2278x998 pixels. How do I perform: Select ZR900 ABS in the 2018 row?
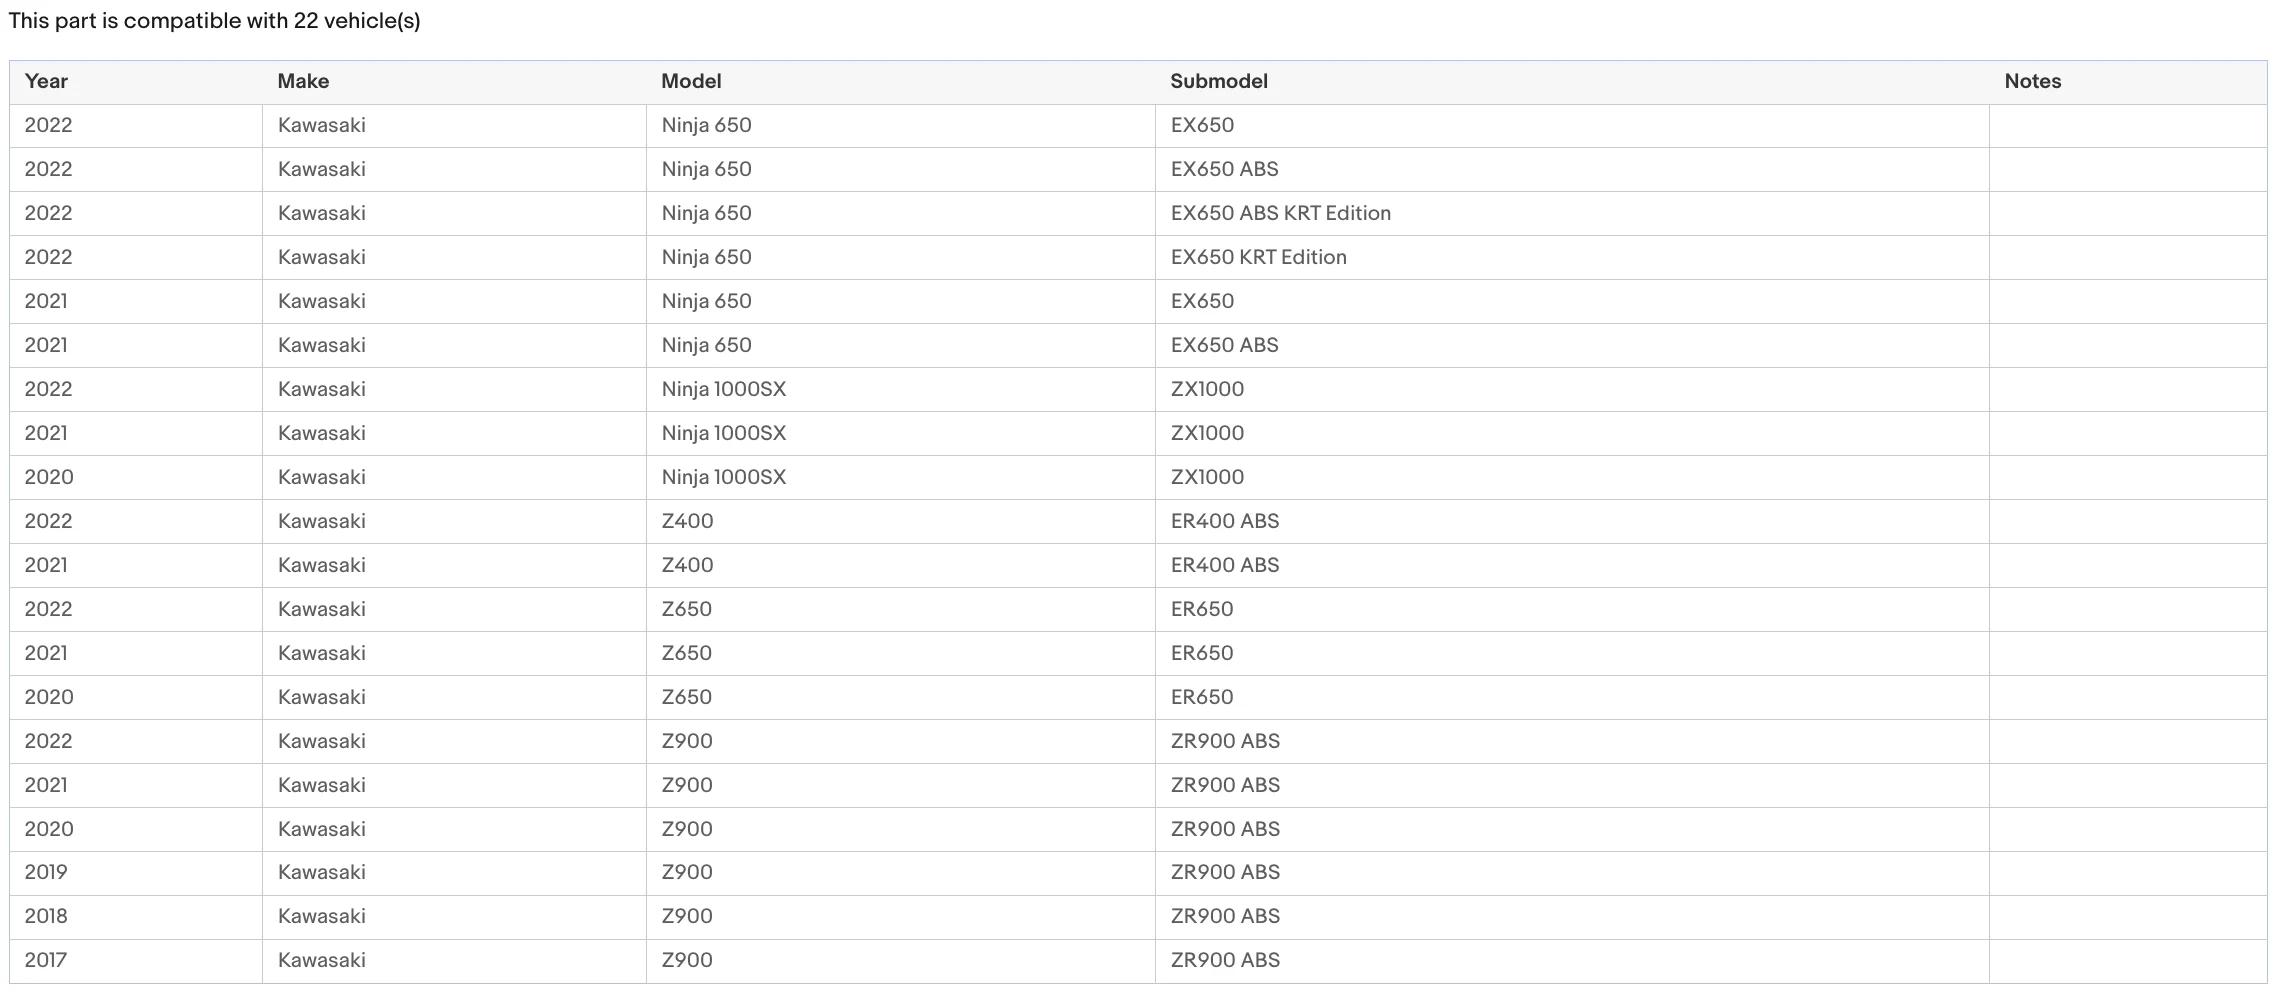(x=1225, y=916)
